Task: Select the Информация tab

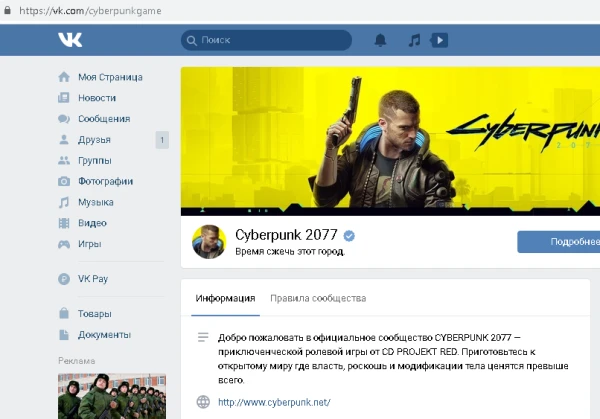Action: pos(225,298)
